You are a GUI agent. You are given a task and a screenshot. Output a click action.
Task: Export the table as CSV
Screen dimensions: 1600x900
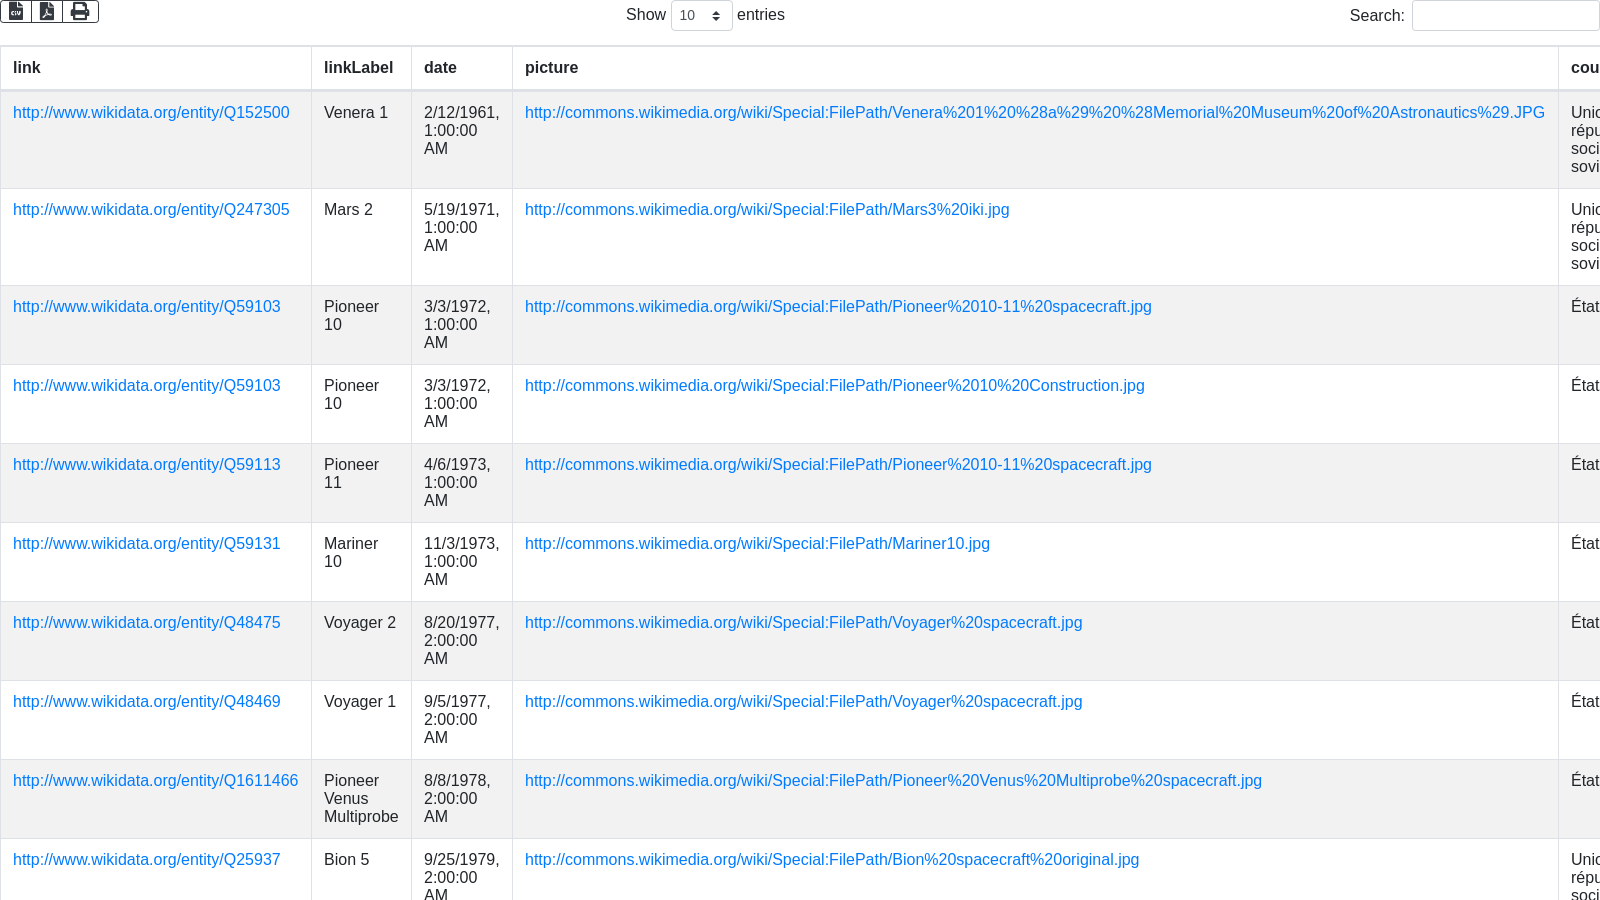coord(16,11)
